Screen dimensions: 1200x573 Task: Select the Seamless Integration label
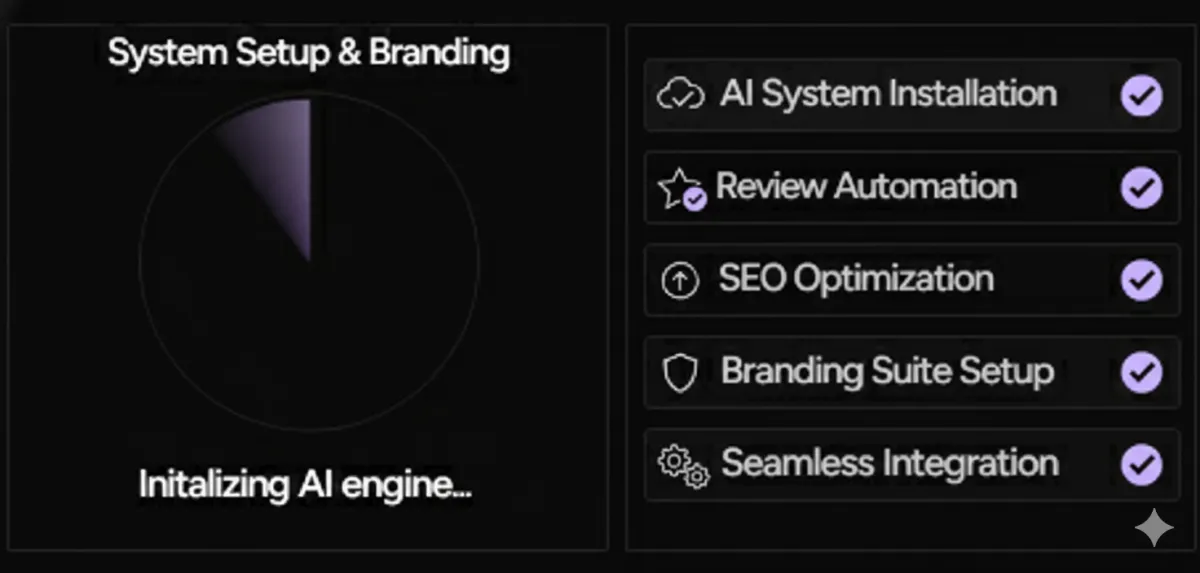click(x=889, y=464)
